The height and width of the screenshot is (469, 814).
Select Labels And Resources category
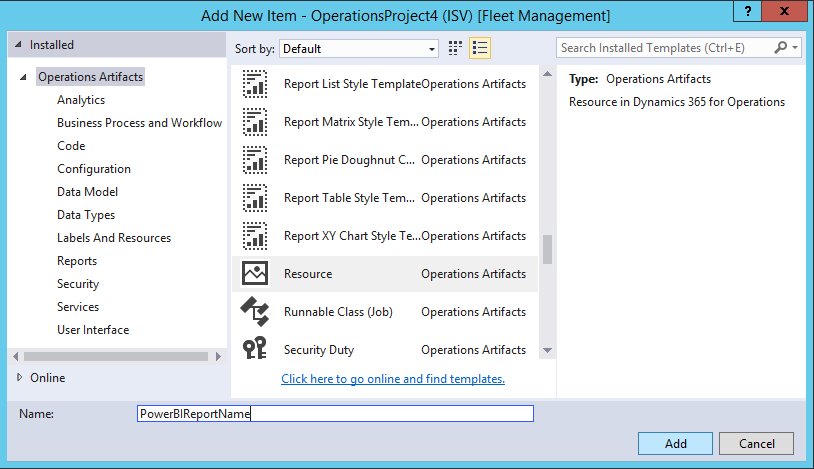click(114, 238)
